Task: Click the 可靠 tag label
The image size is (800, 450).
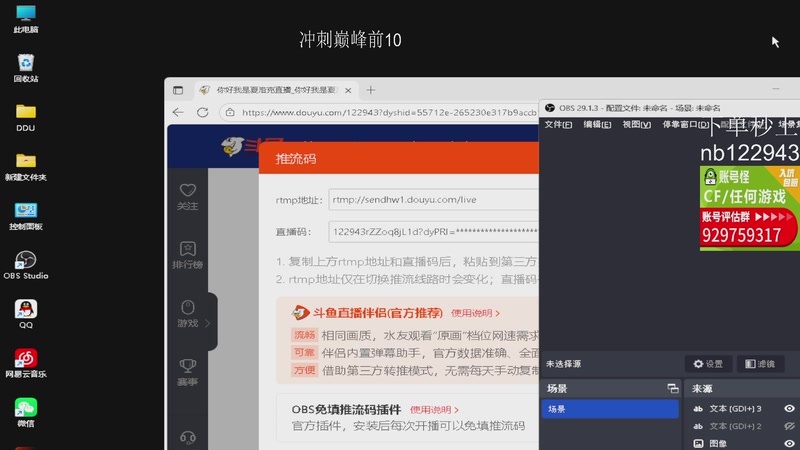Action: click(x=305, y=353)
